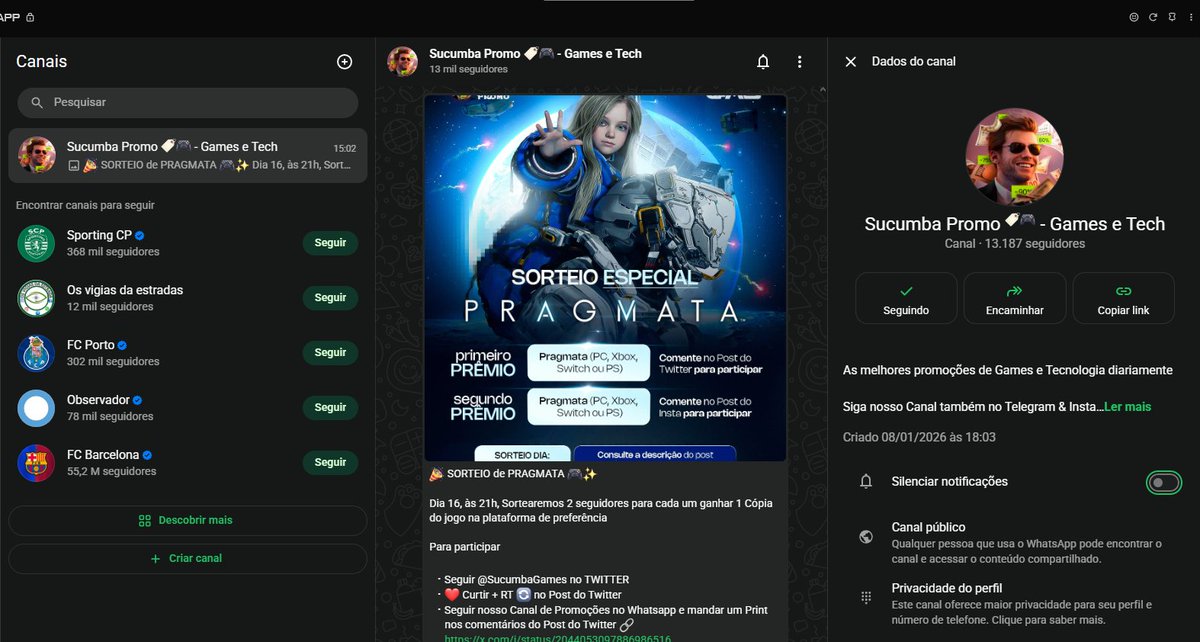Click the bell icon beside Silenciar notificações

click(866, 482)
